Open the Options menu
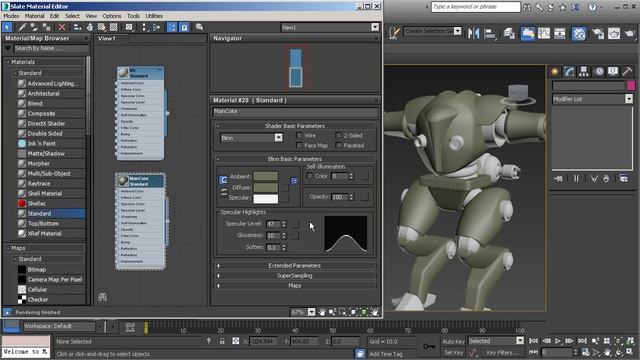Viewport: 640px width, 360px height. 112,16
